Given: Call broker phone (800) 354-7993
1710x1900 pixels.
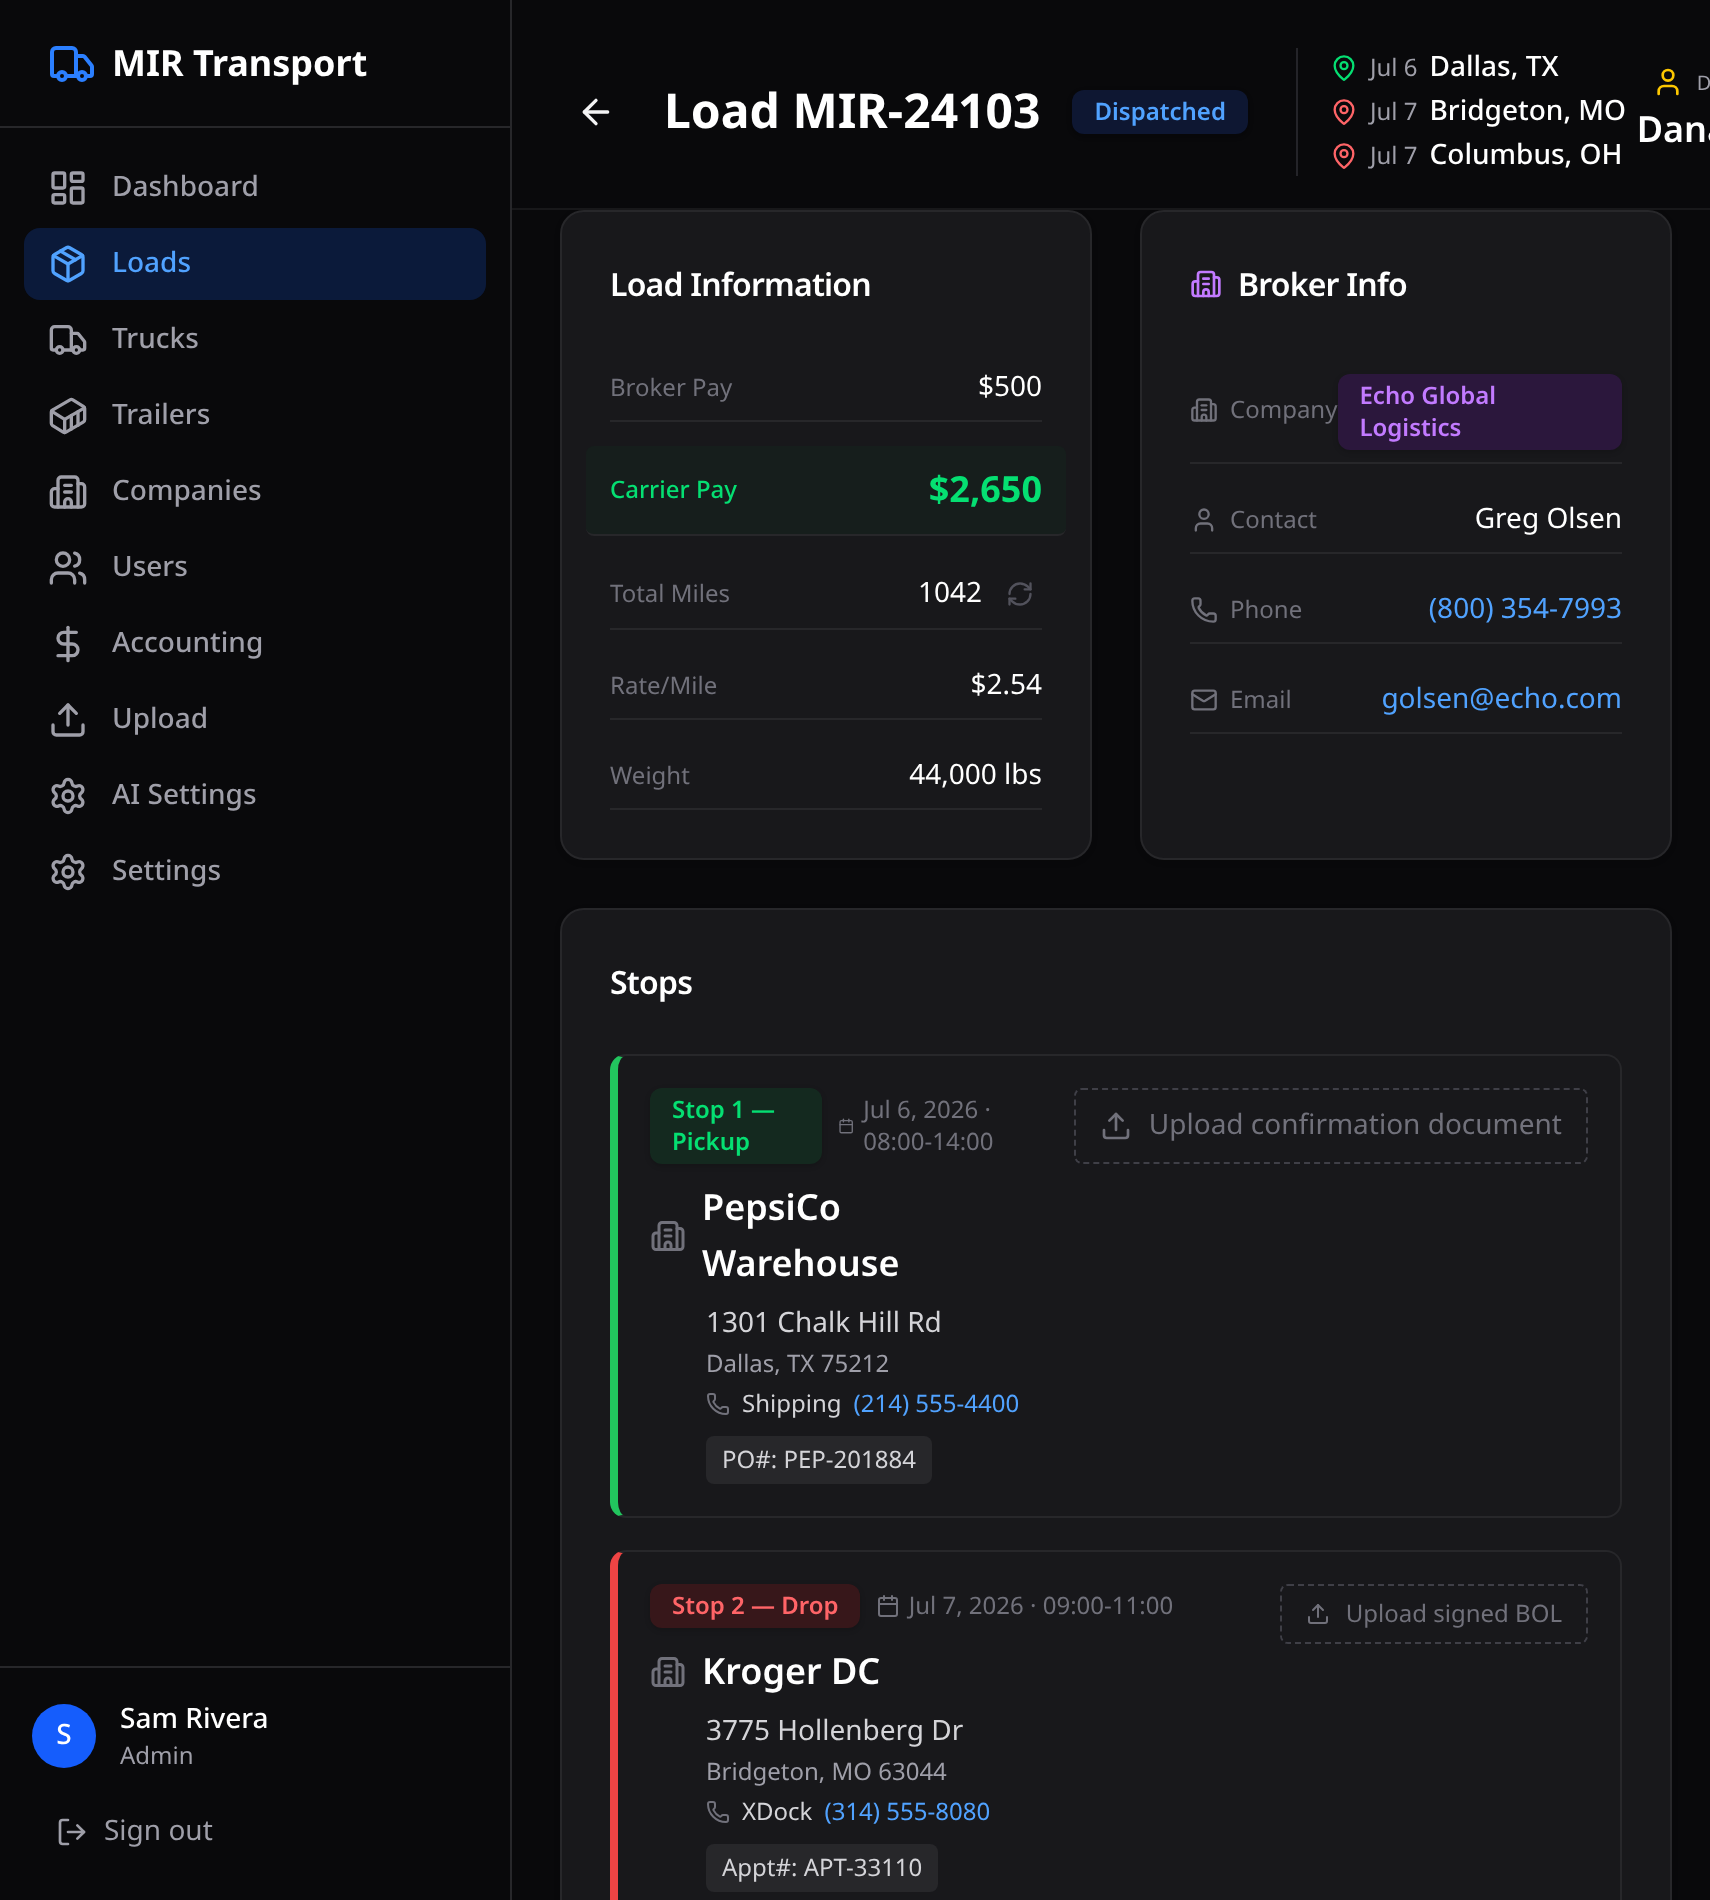Looking at the screenshot, I should pyautogui.click(x=1524, y=609).
